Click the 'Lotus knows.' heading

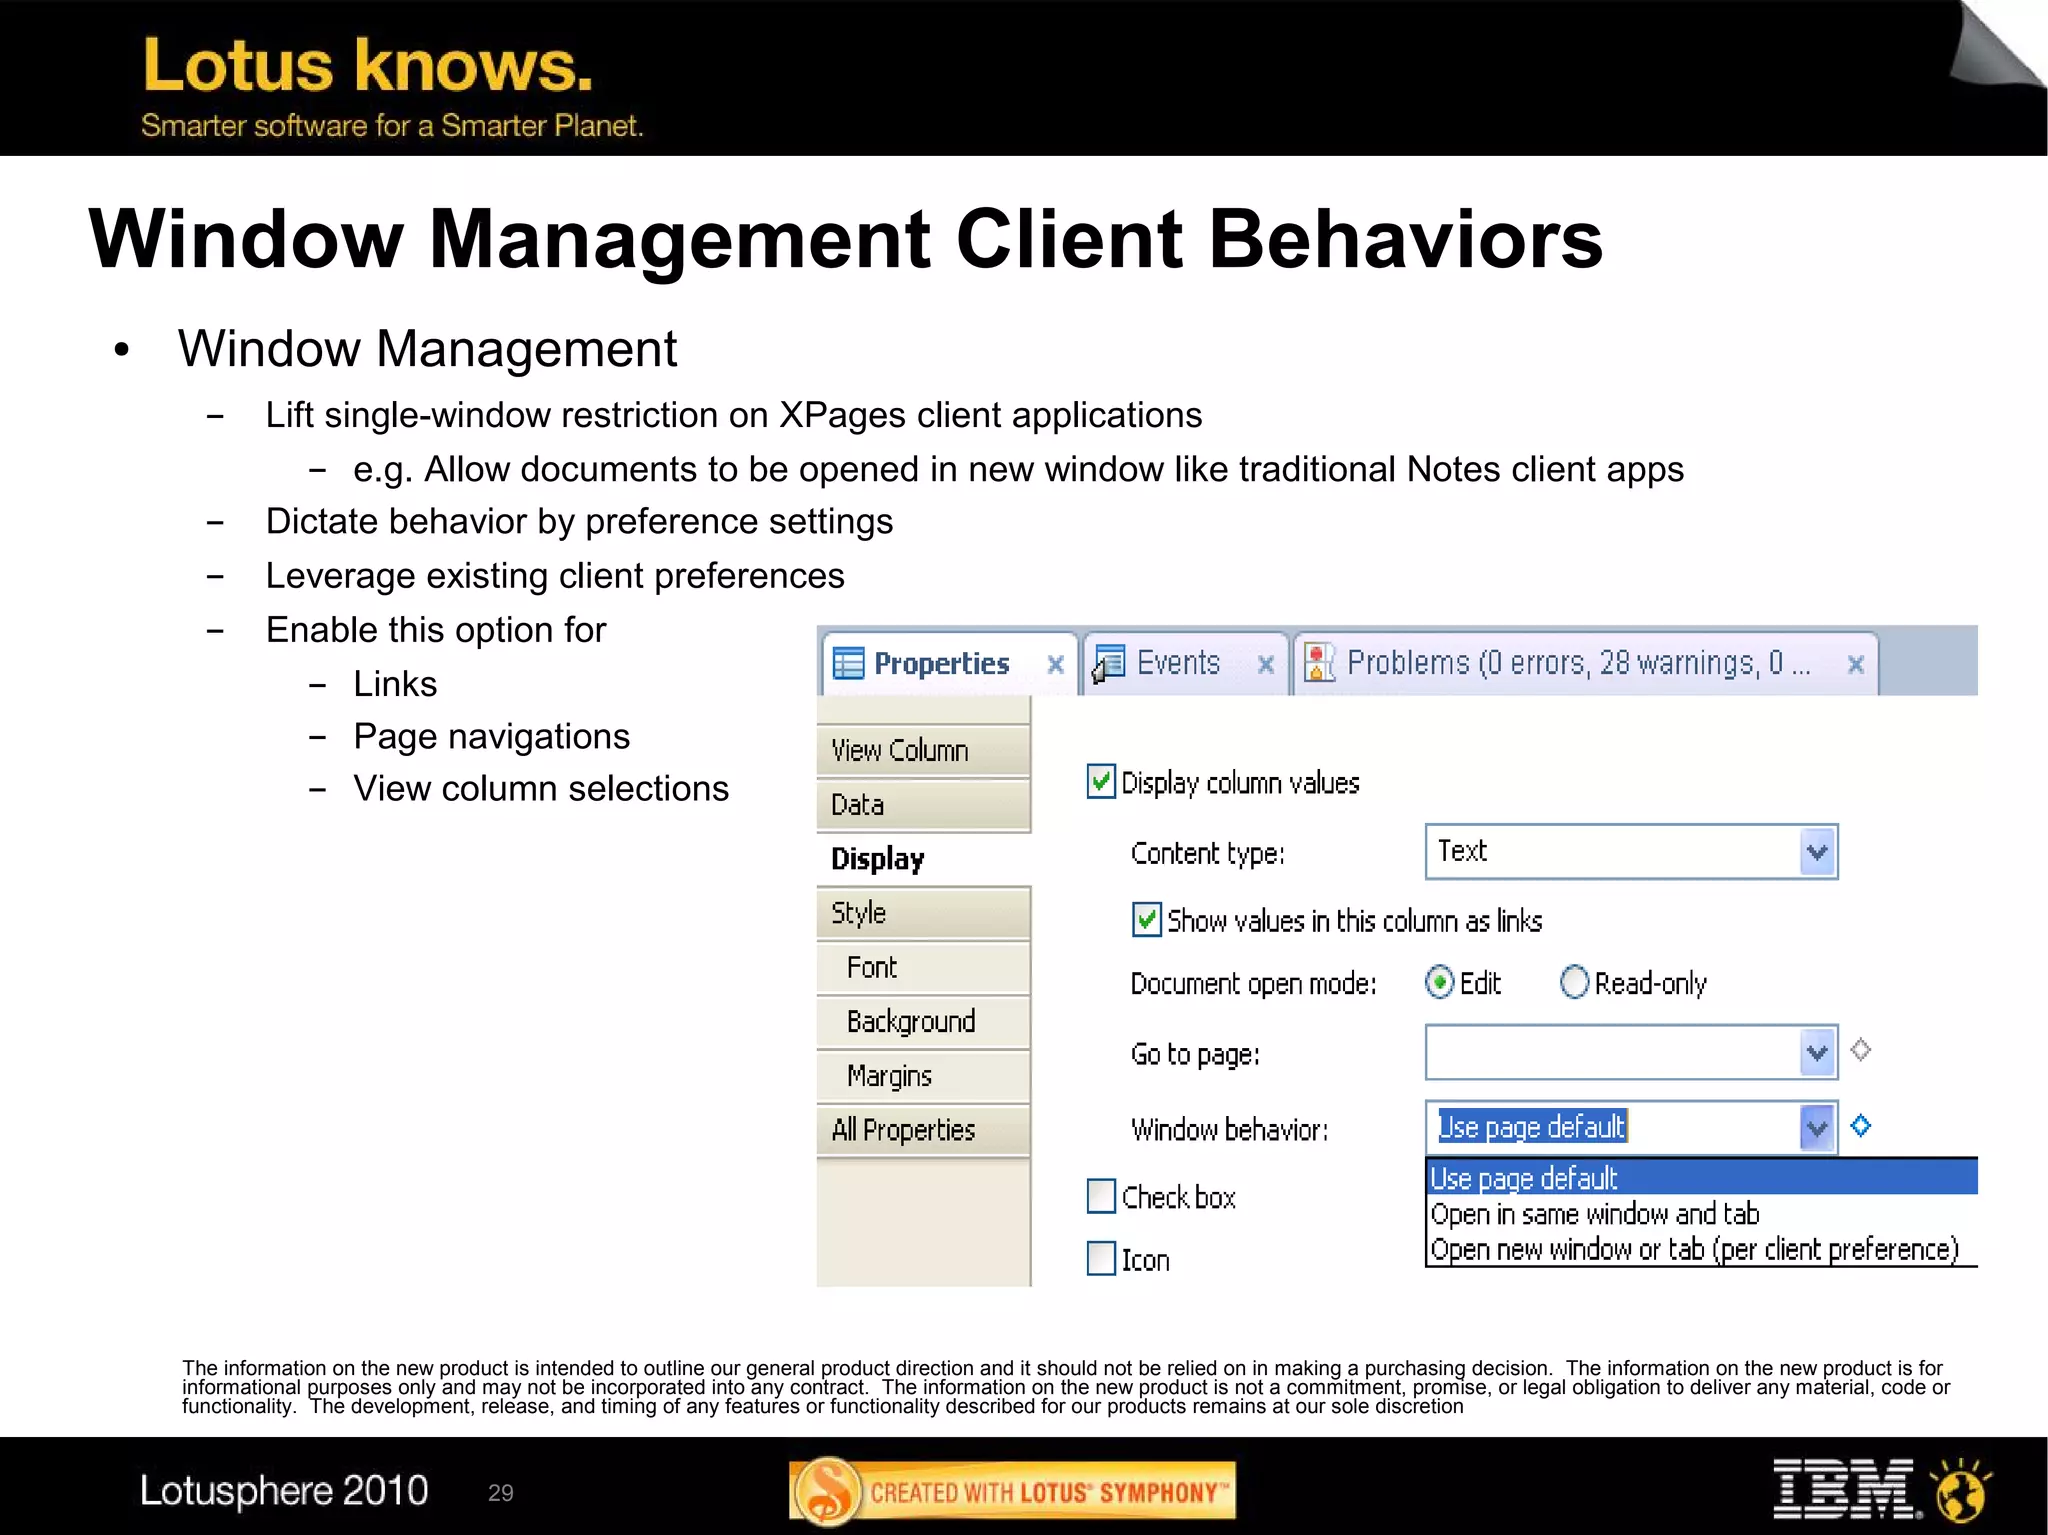click(368, 66)
